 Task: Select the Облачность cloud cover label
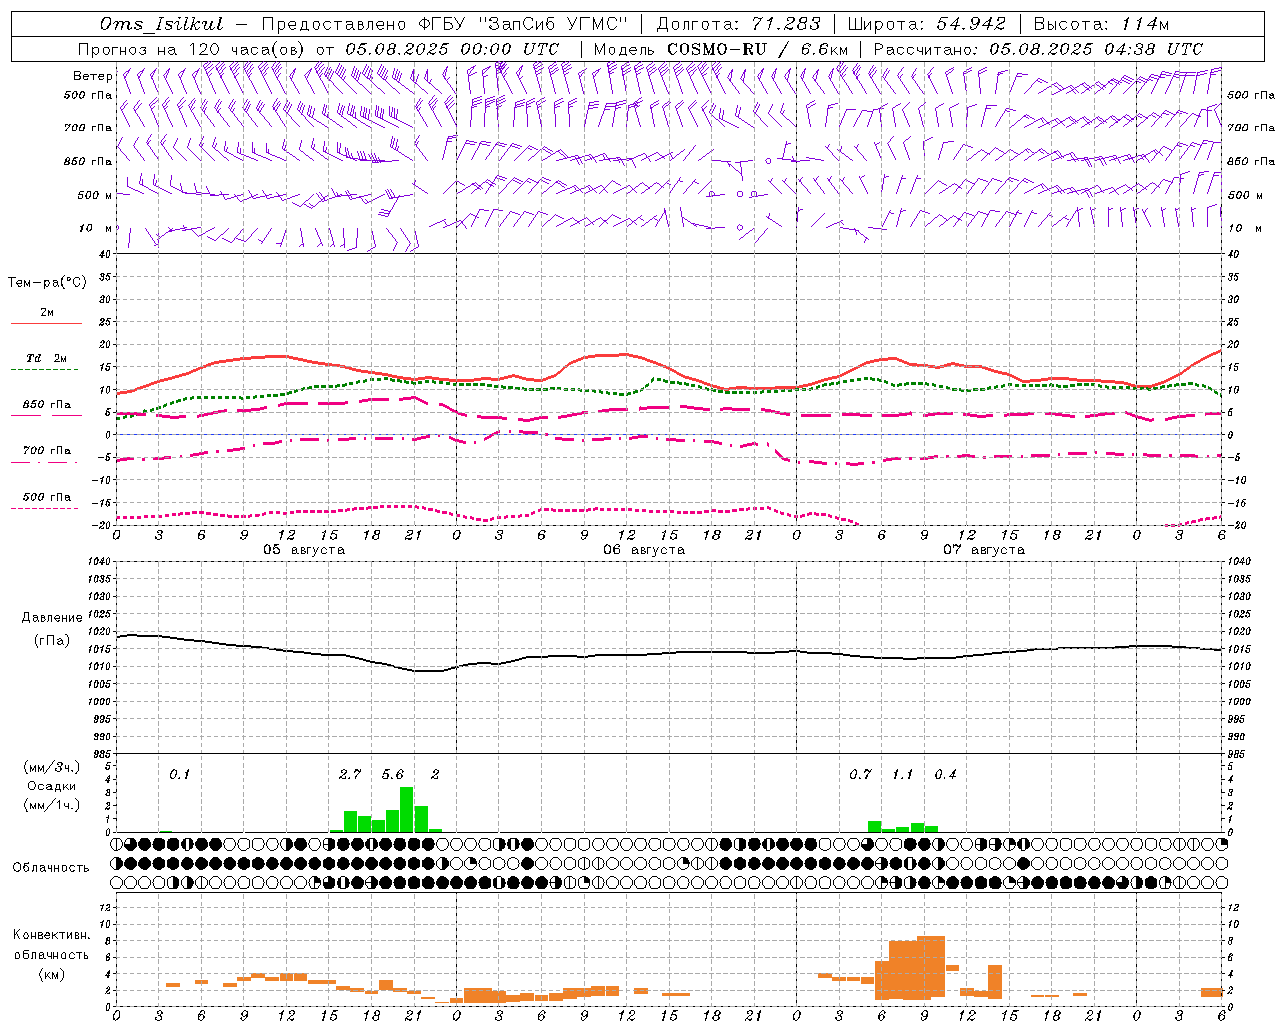(51, 867)
